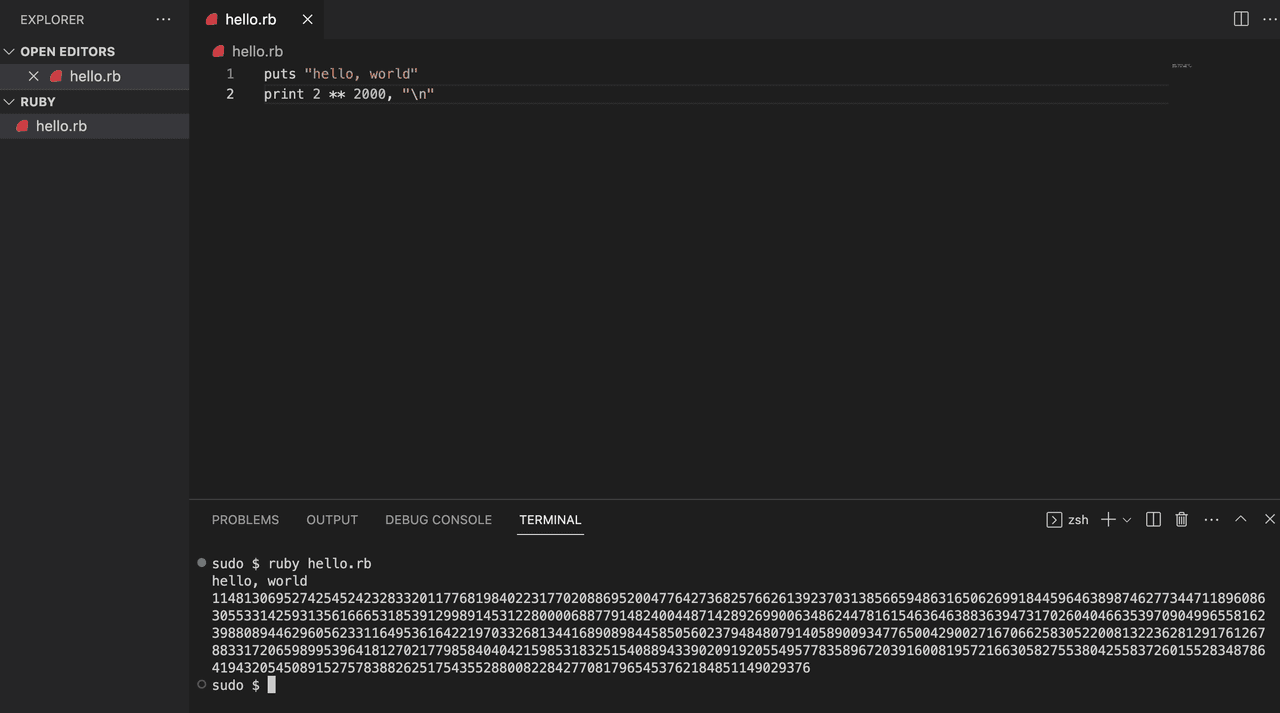Click the filled command decoration dot in terminal
The width and height of the screenshot is (1280, 713).
pyautogui.click(x=201, y=563)
